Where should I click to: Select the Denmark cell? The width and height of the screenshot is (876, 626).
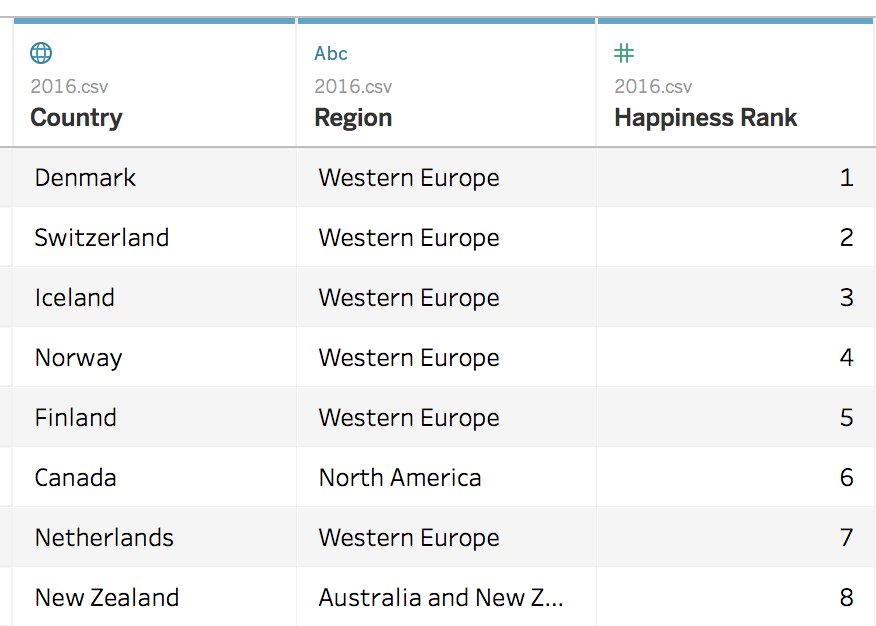click(x=85, y=178)
